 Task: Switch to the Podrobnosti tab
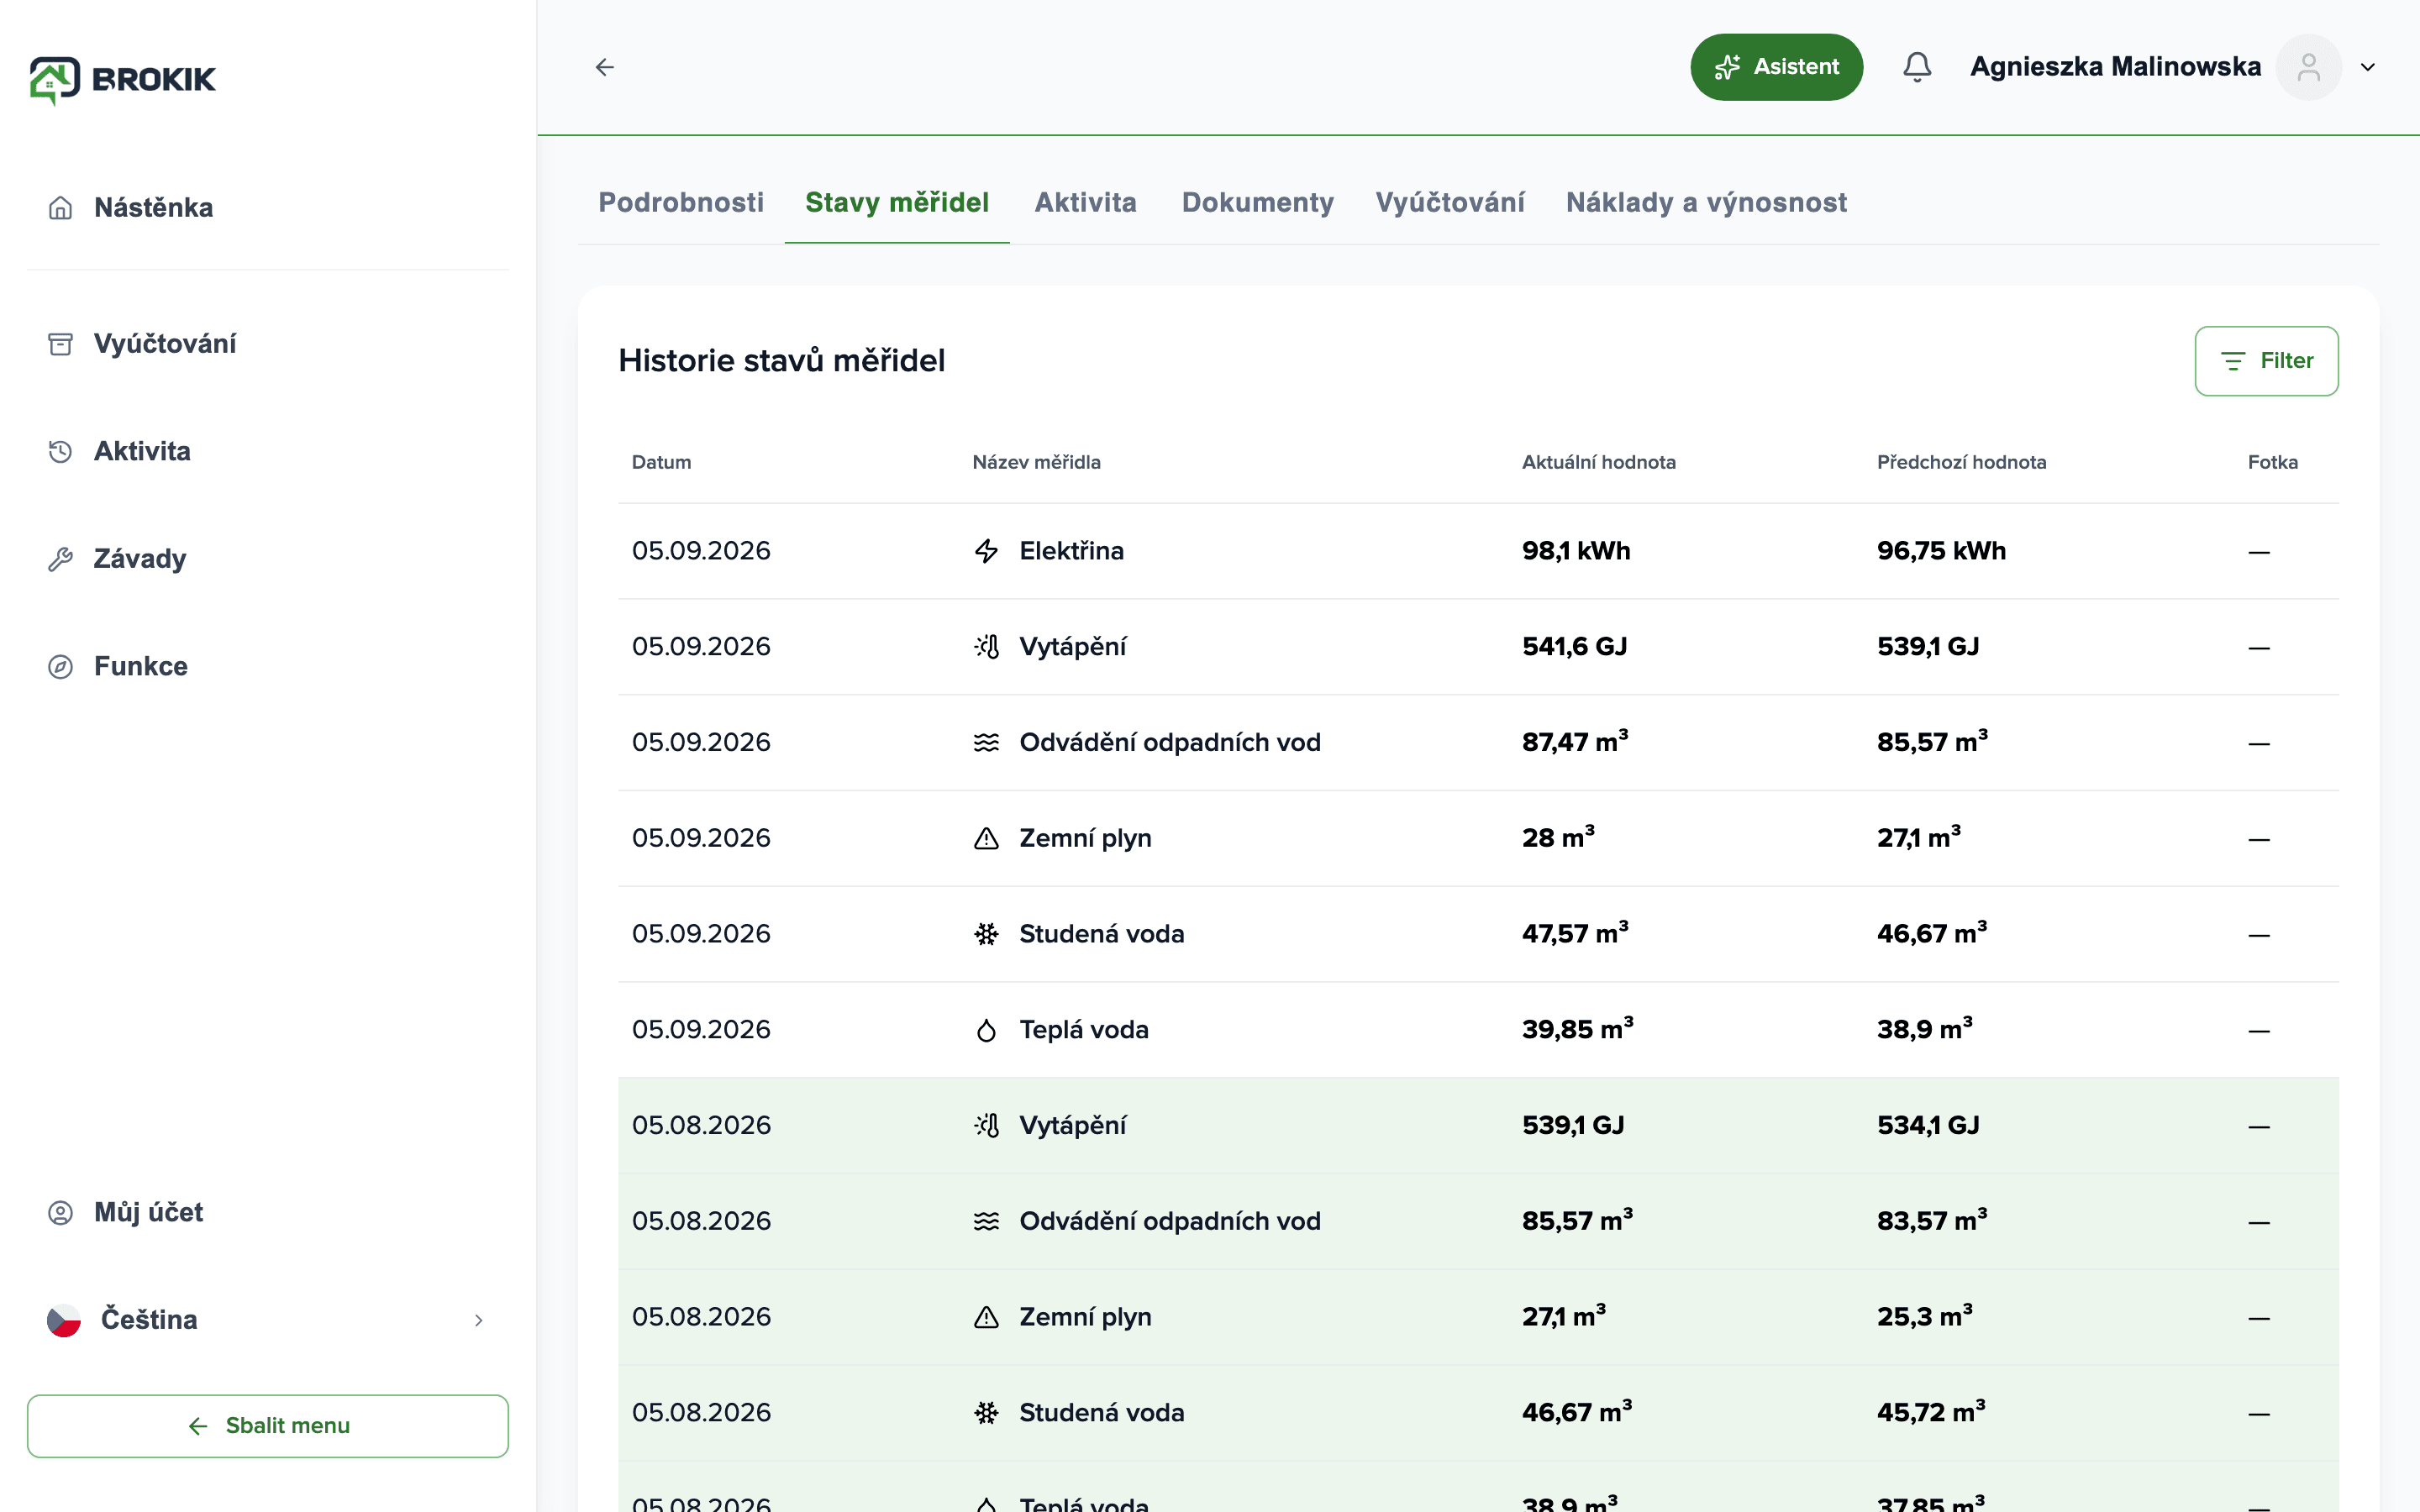click(681, 202)
